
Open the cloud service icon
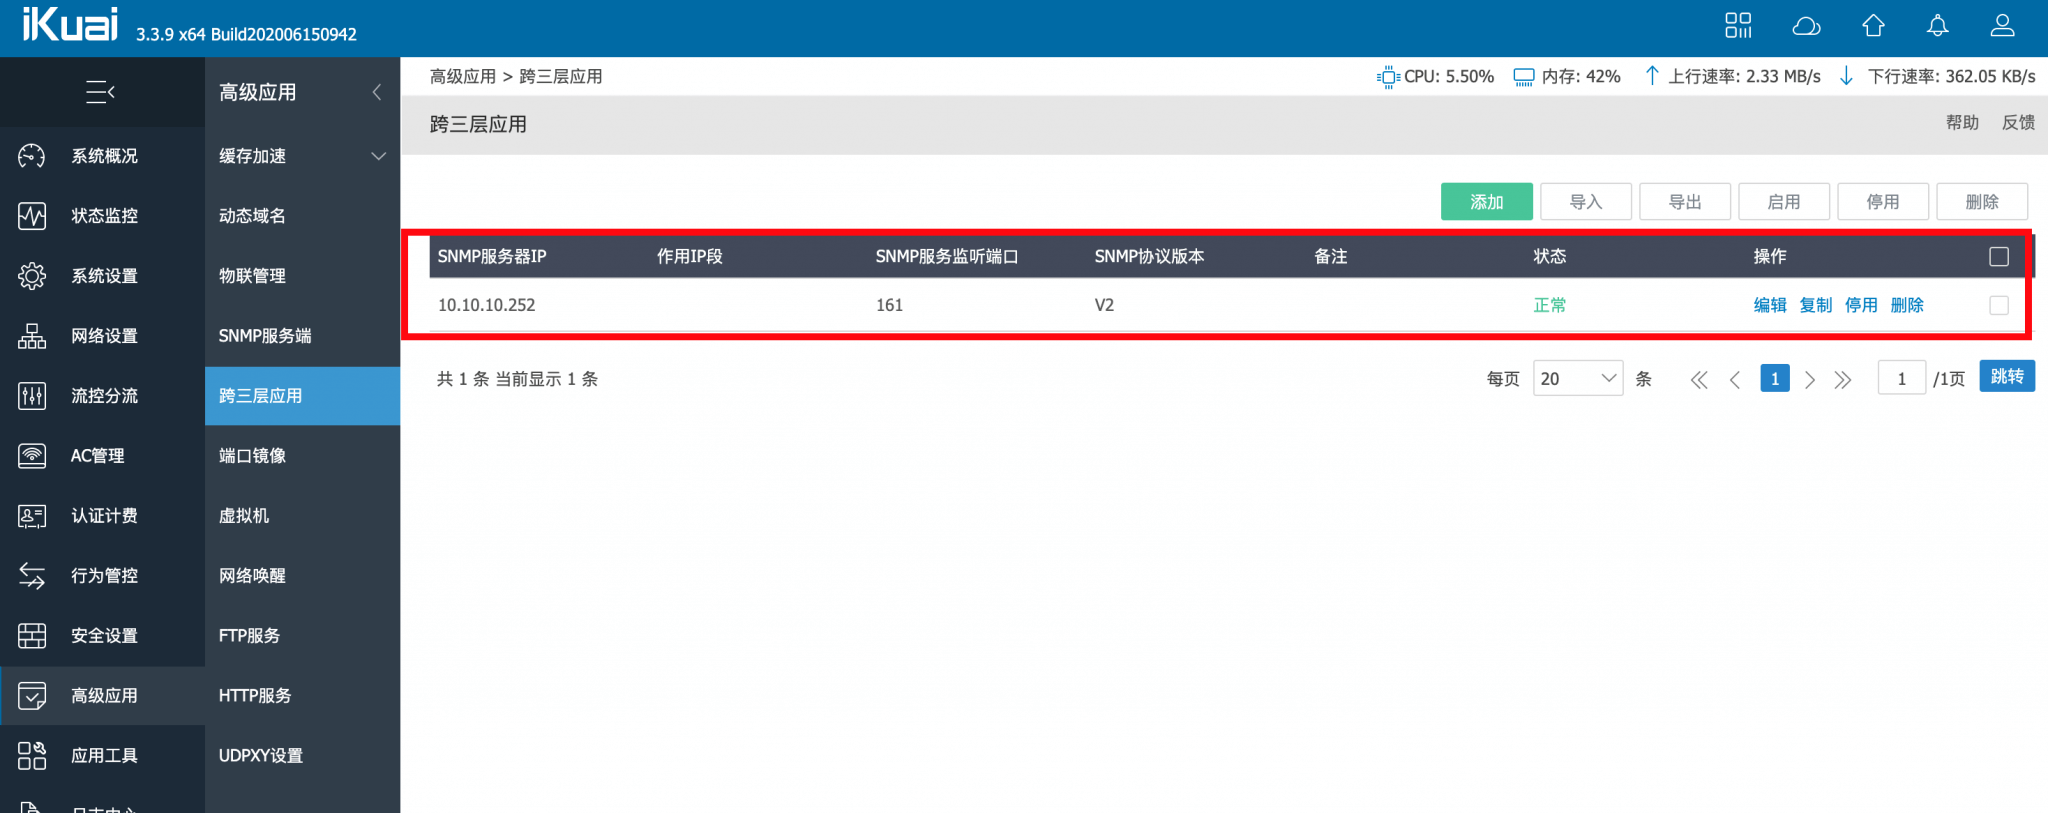click(x=1806, y=26)
